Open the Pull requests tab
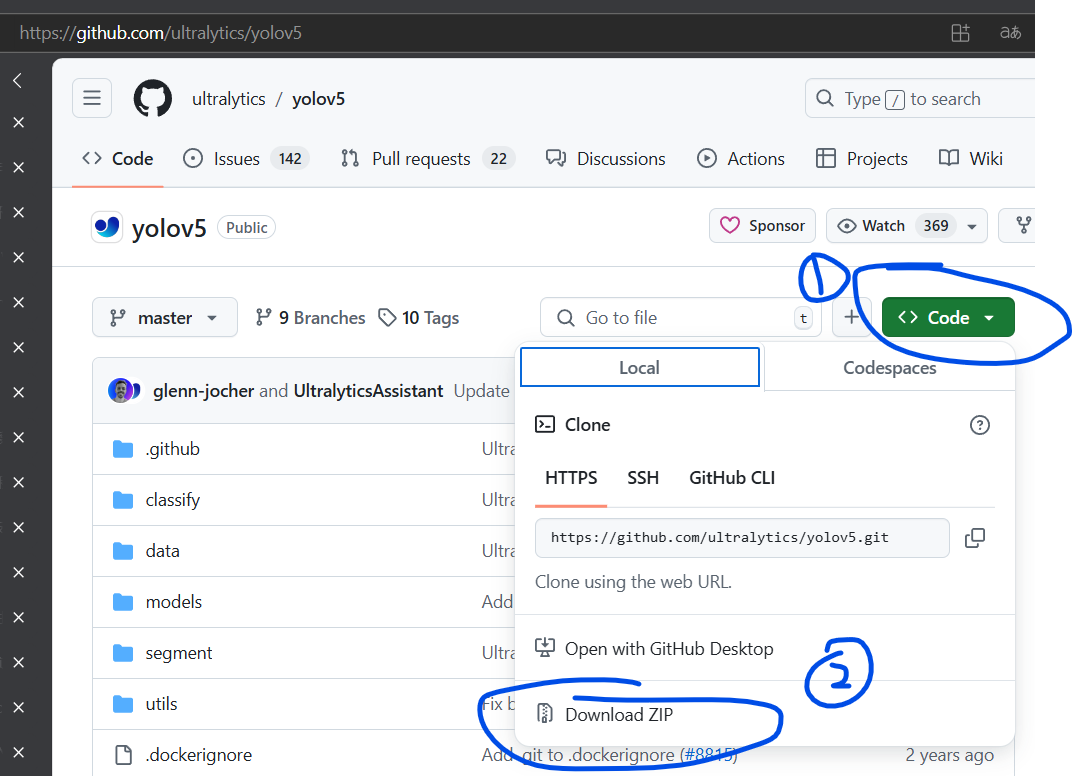The width and height of the screenshot is (1072, 776). 428,159
